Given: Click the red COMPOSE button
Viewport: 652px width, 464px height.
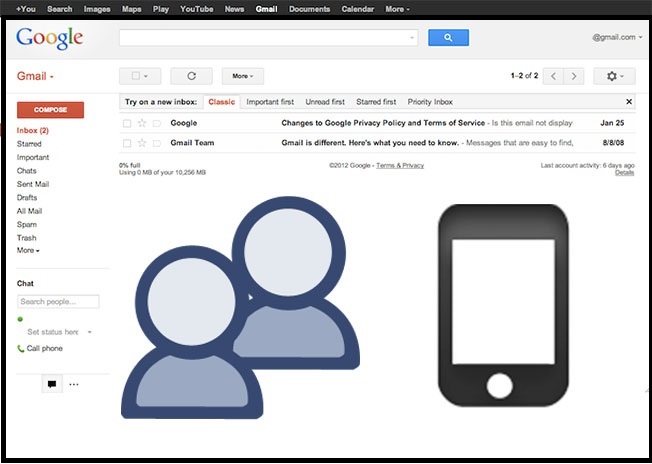Looking at the screenshot, I should click(x=50, y=110).
